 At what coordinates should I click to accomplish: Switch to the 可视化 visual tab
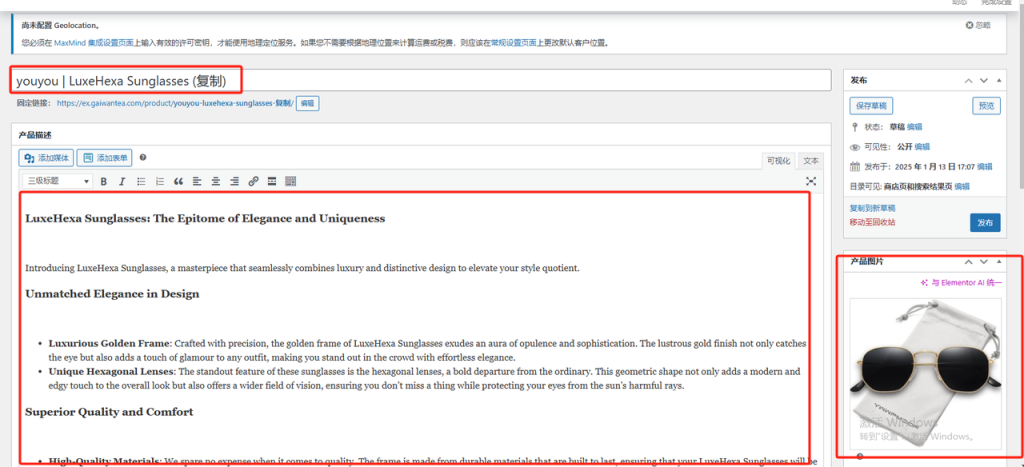778,159
